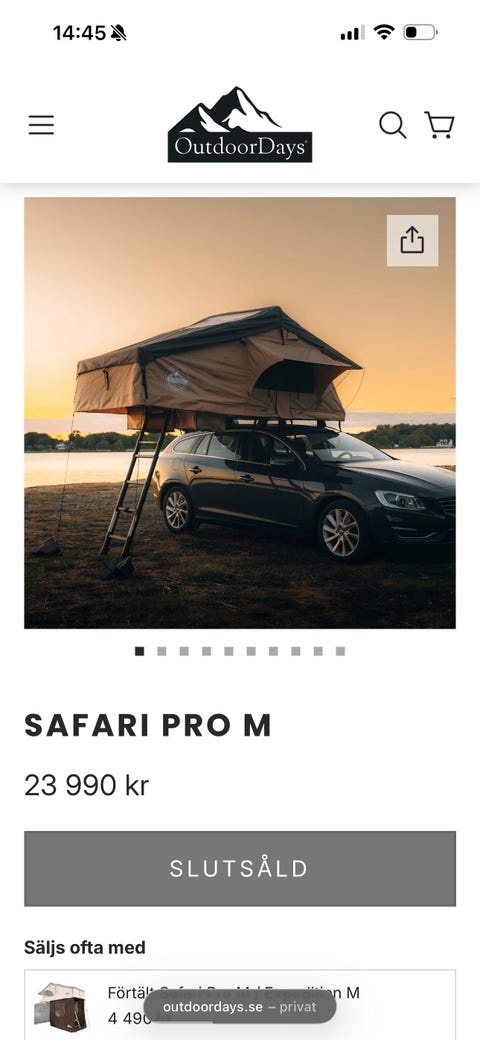Tap the silent mode bell icon
Image resolution: width=480 pixels, height=1040 pixels.
pos(118,32)
